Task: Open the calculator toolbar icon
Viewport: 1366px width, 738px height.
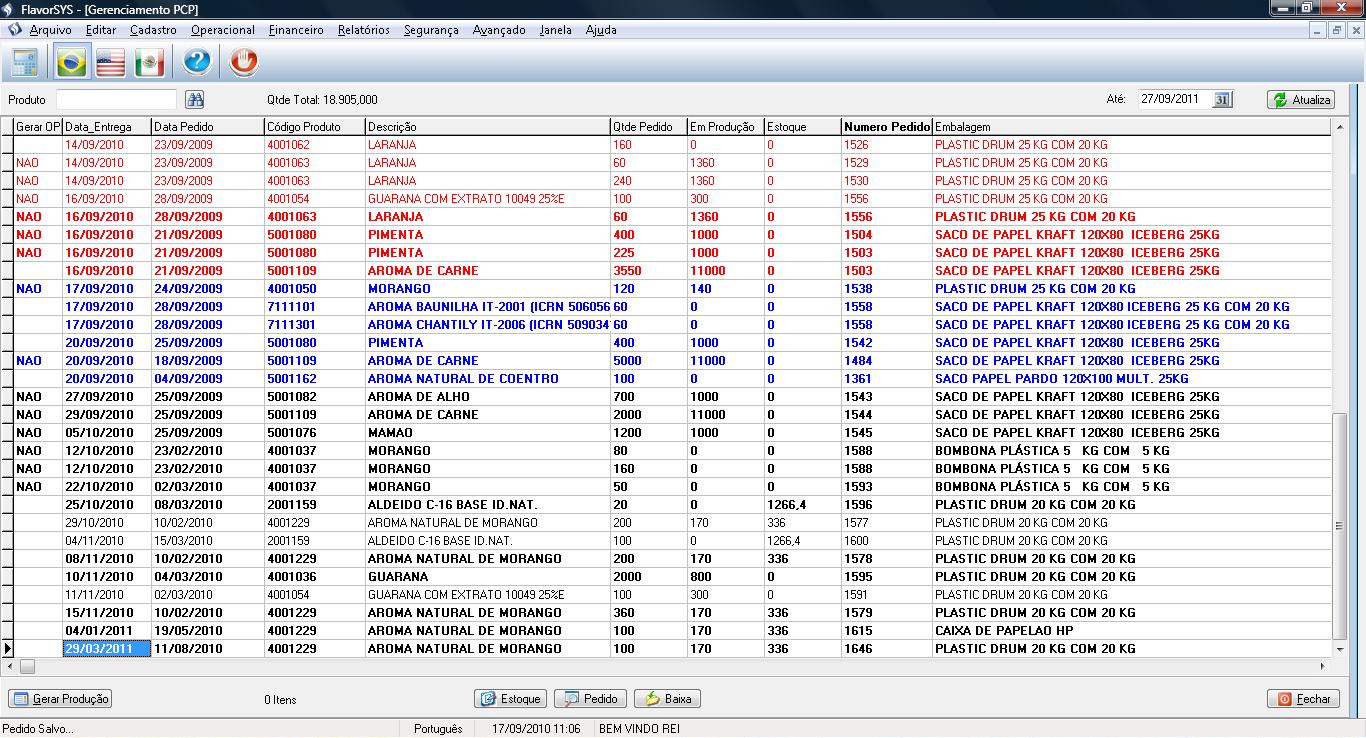Action: [x=25, y=63]
